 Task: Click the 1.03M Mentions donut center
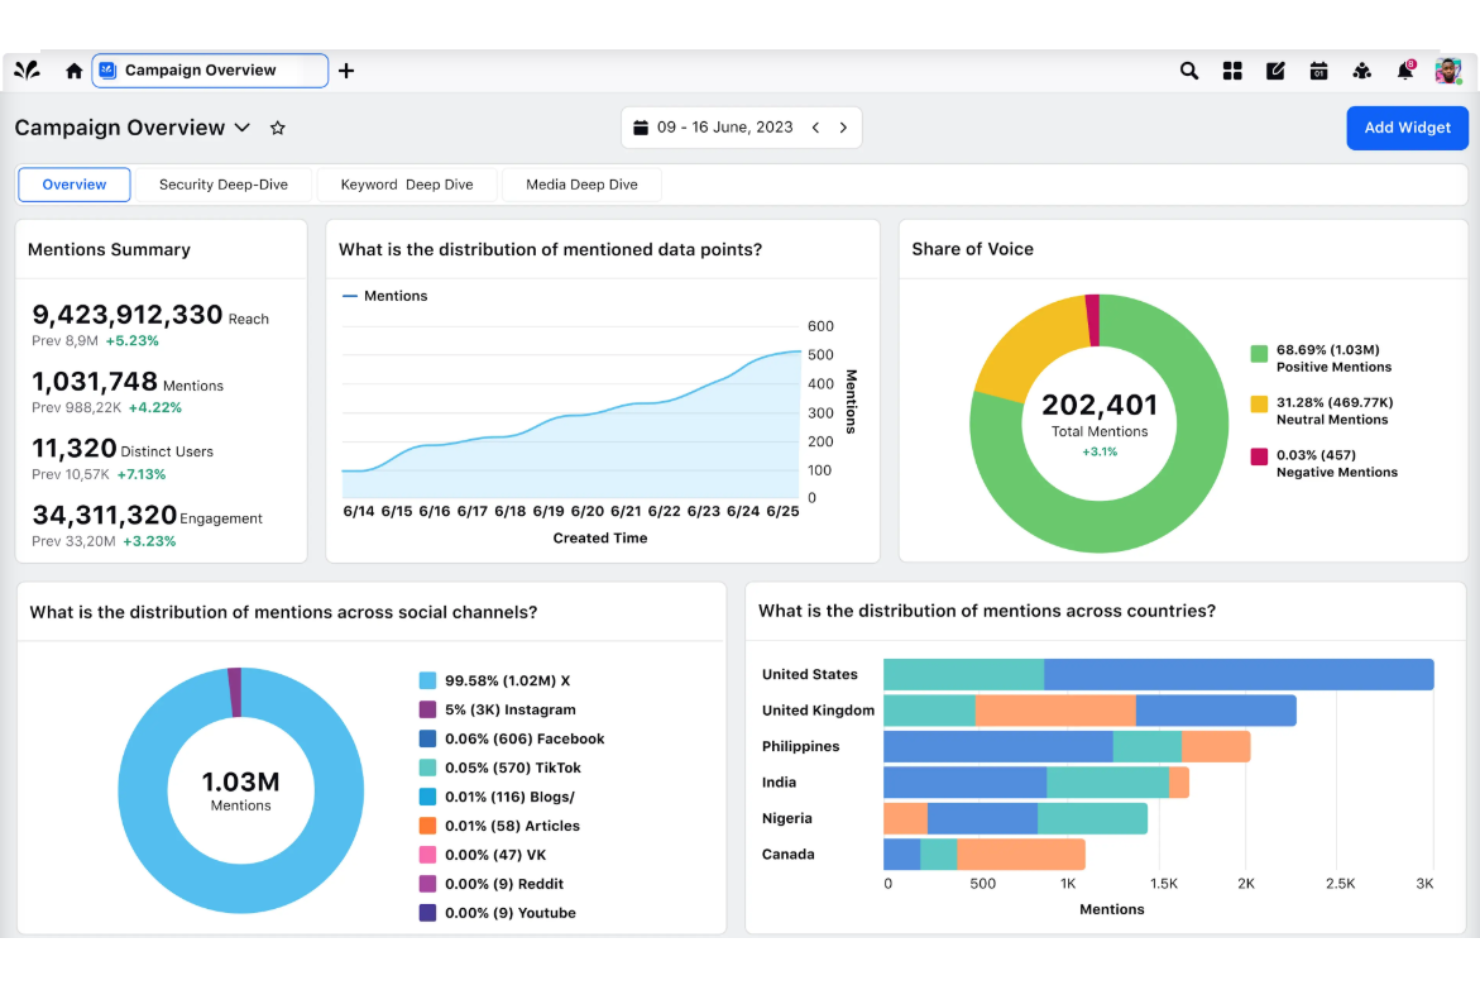point(241,782)
